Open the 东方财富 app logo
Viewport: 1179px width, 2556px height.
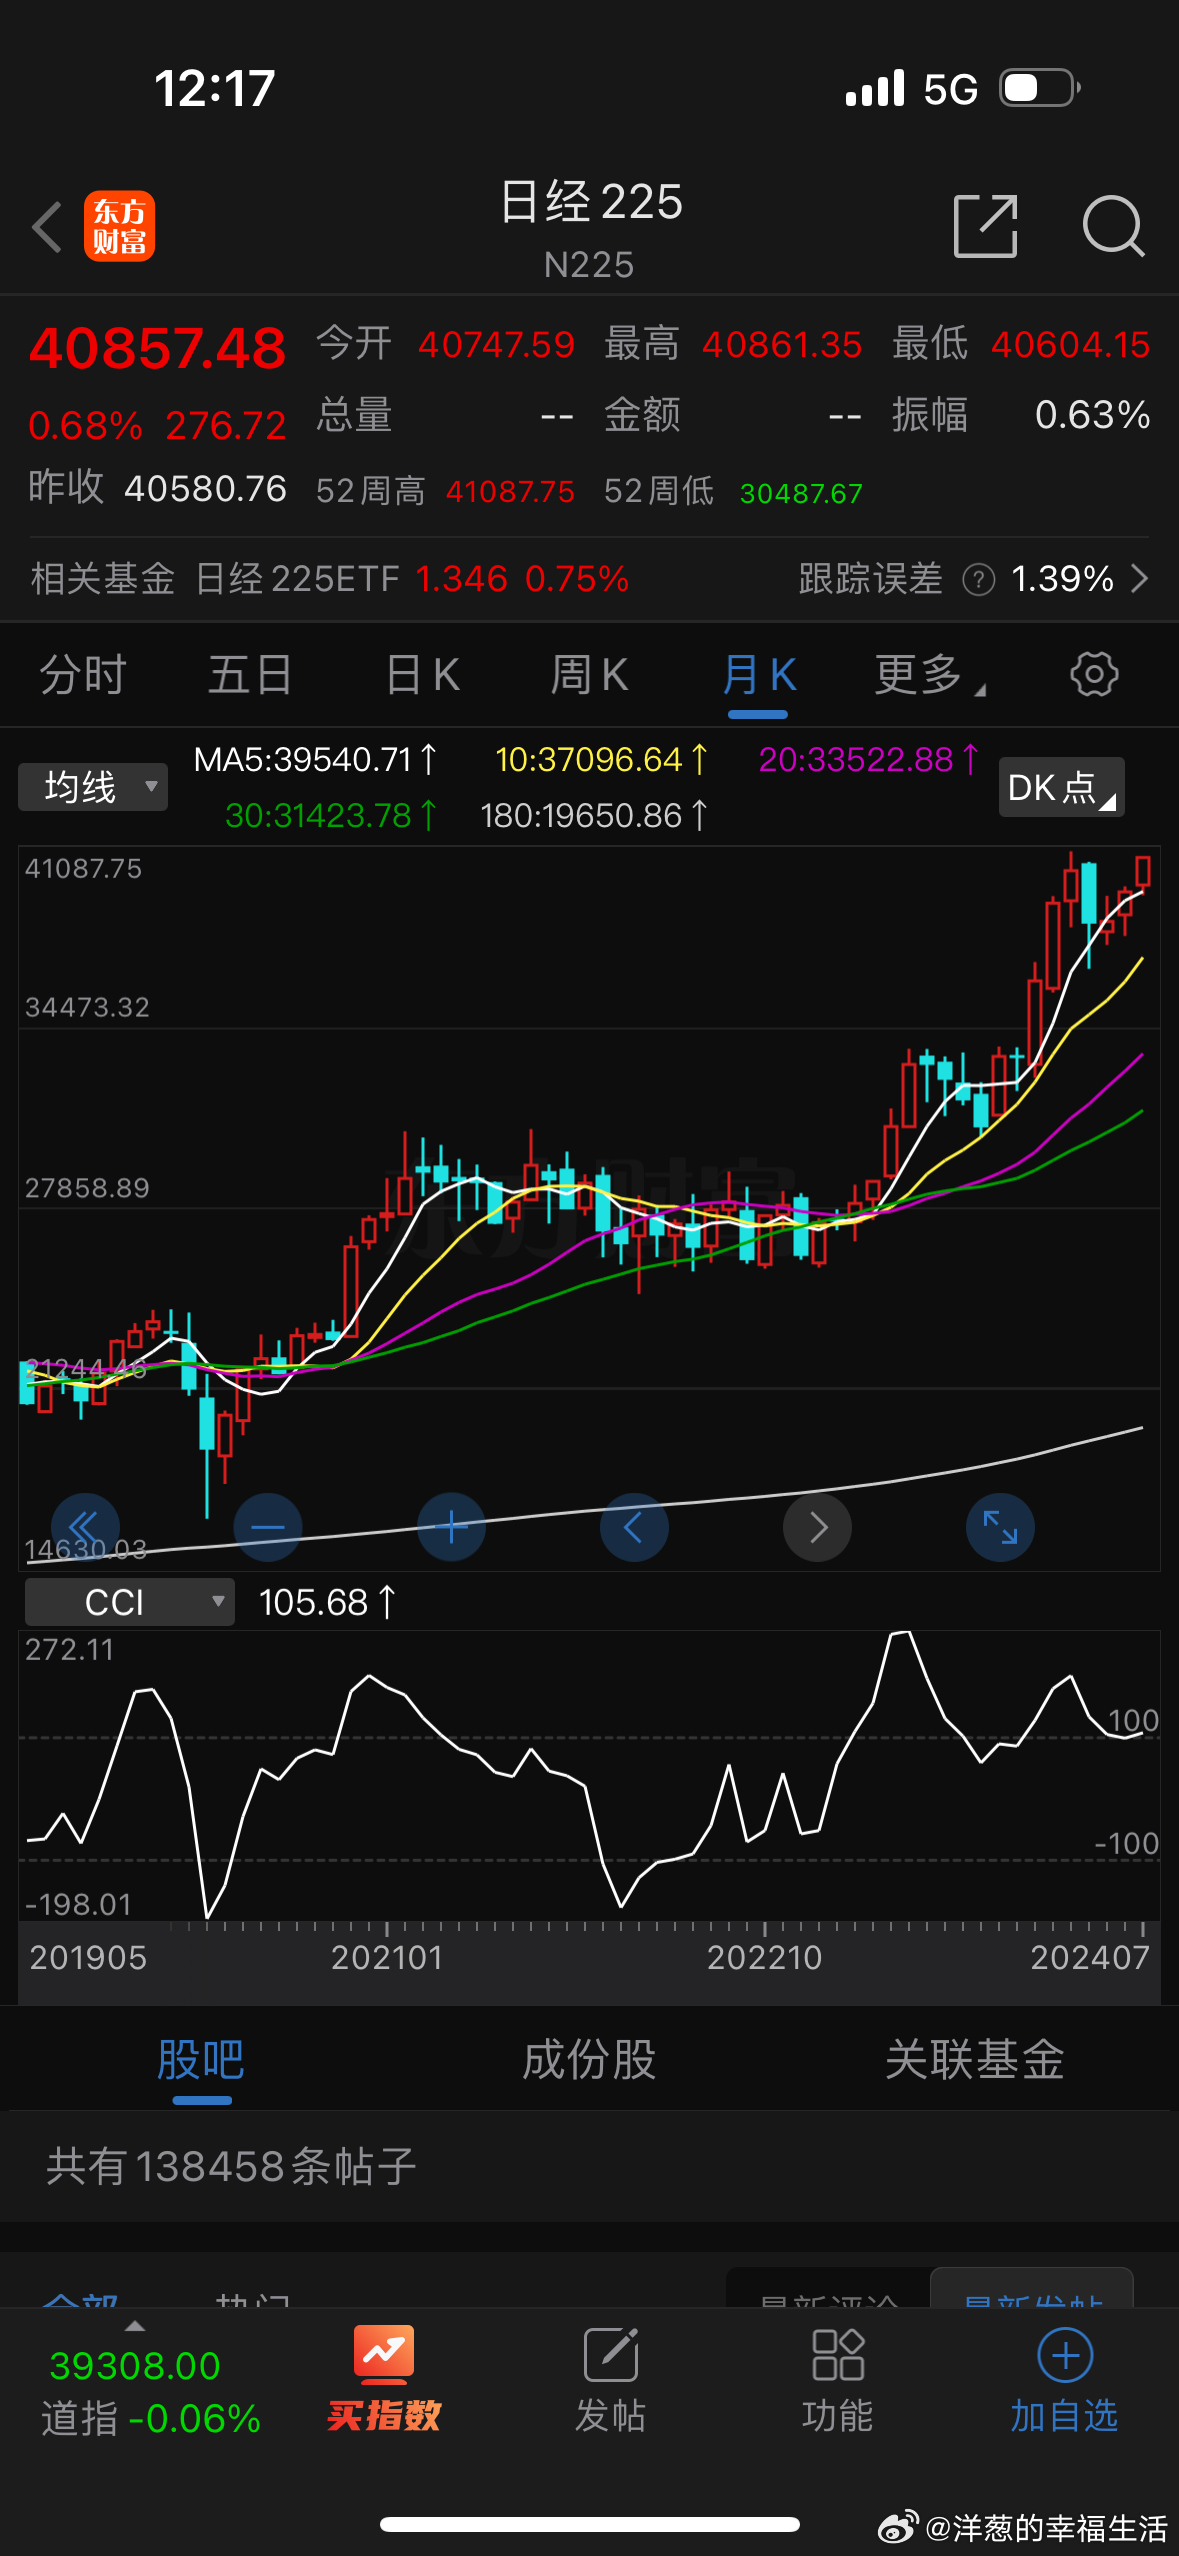point(119,226)
